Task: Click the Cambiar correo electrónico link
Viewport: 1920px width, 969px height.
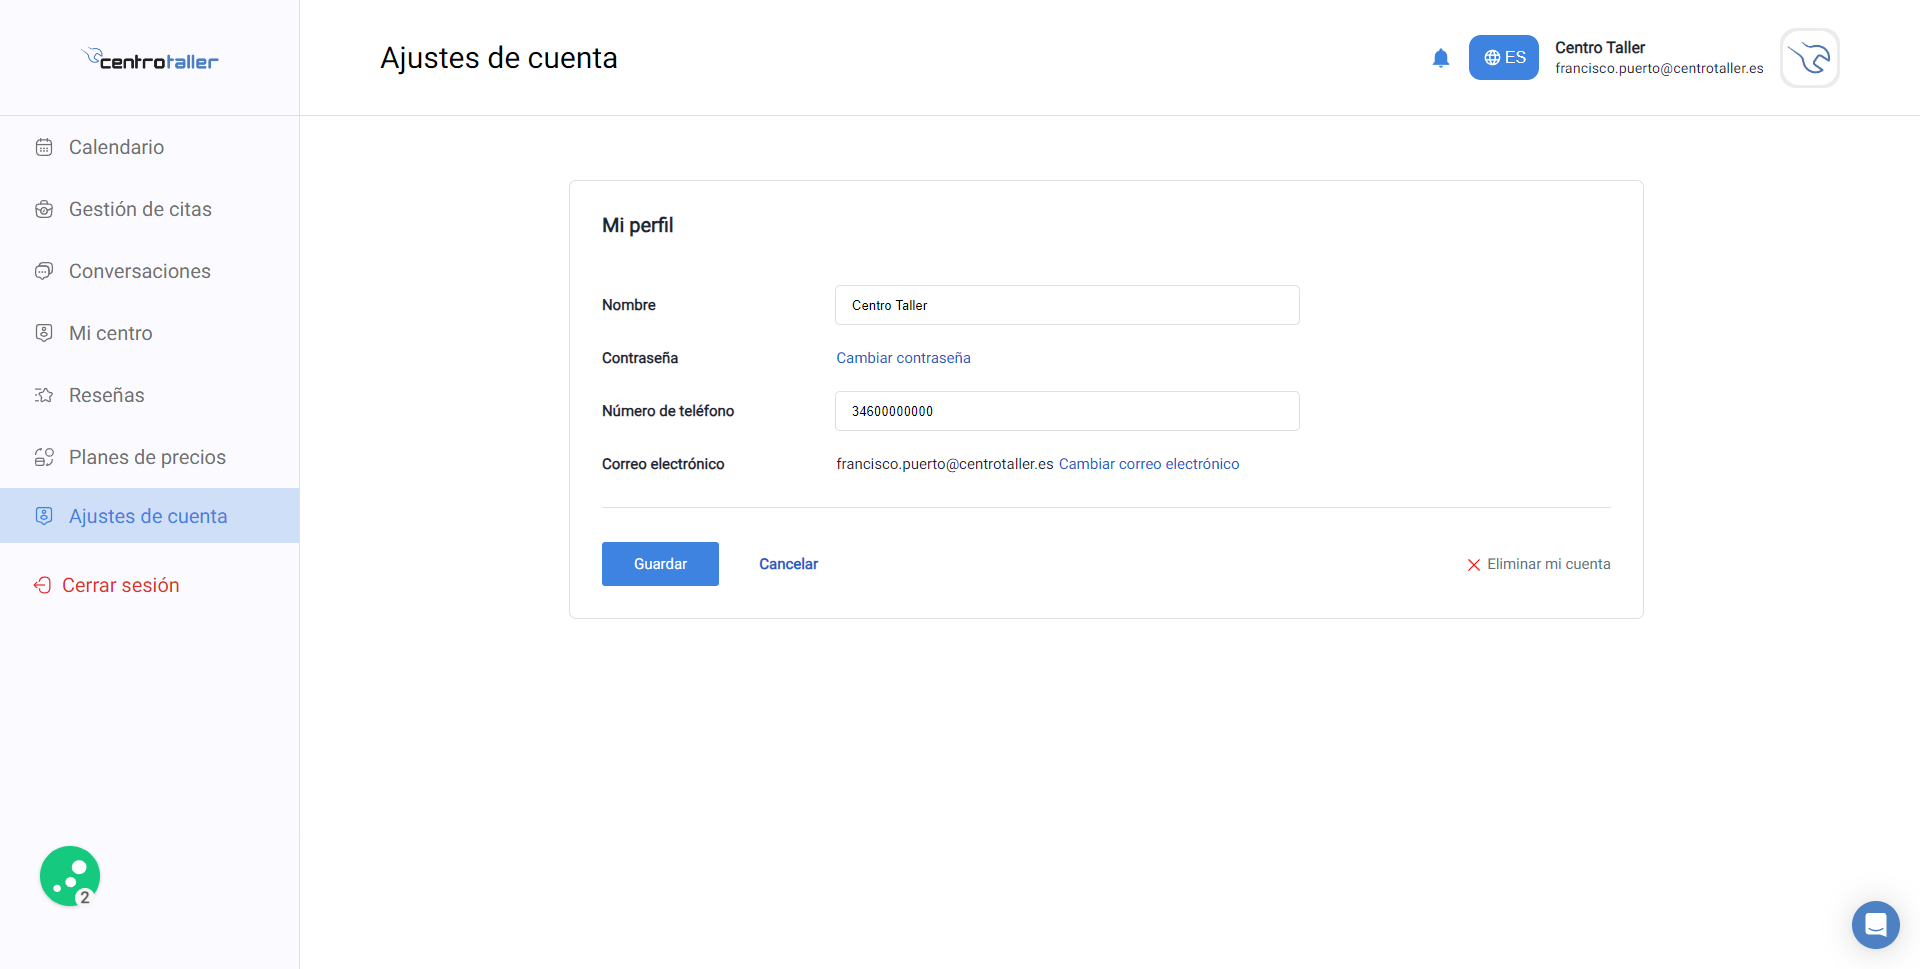Action: click(x=1148, y=463)
